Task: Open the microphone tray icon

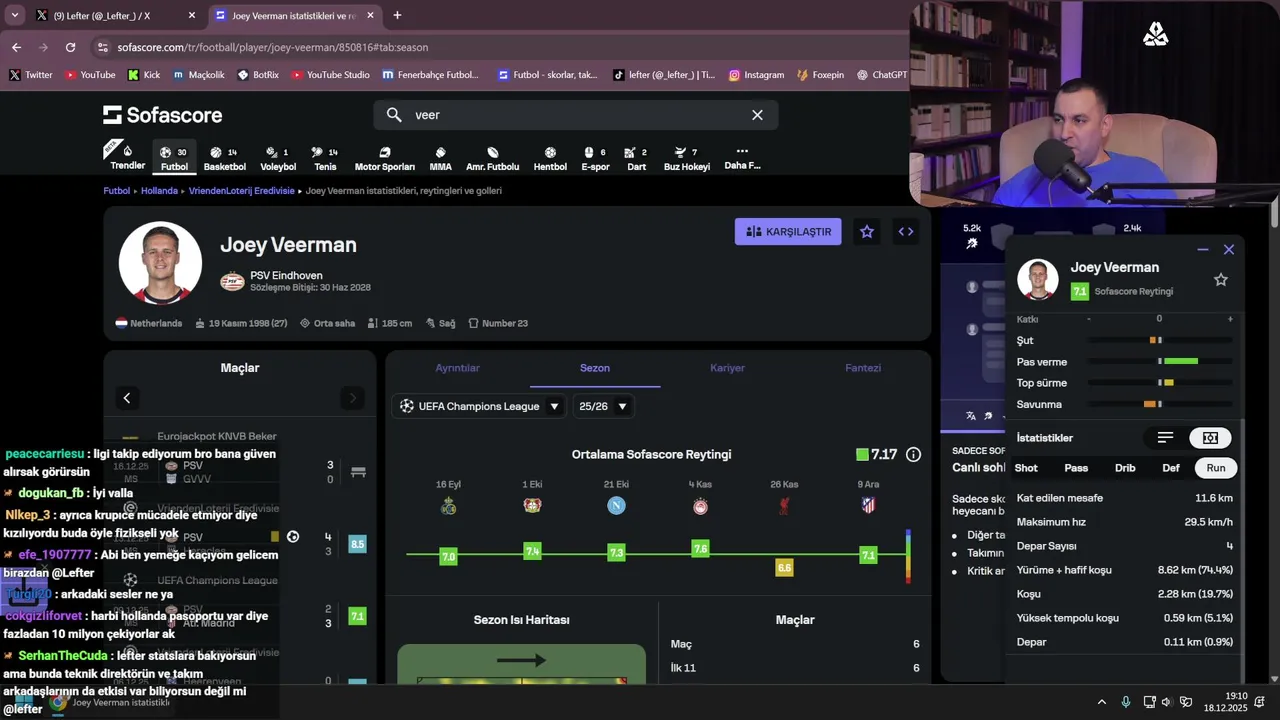Action: tap(1126, 702)
